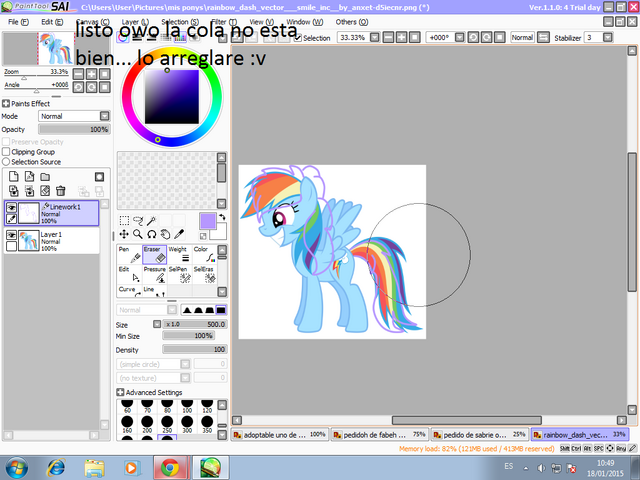Delete the selected layer with trash icon

coord(60,191)
